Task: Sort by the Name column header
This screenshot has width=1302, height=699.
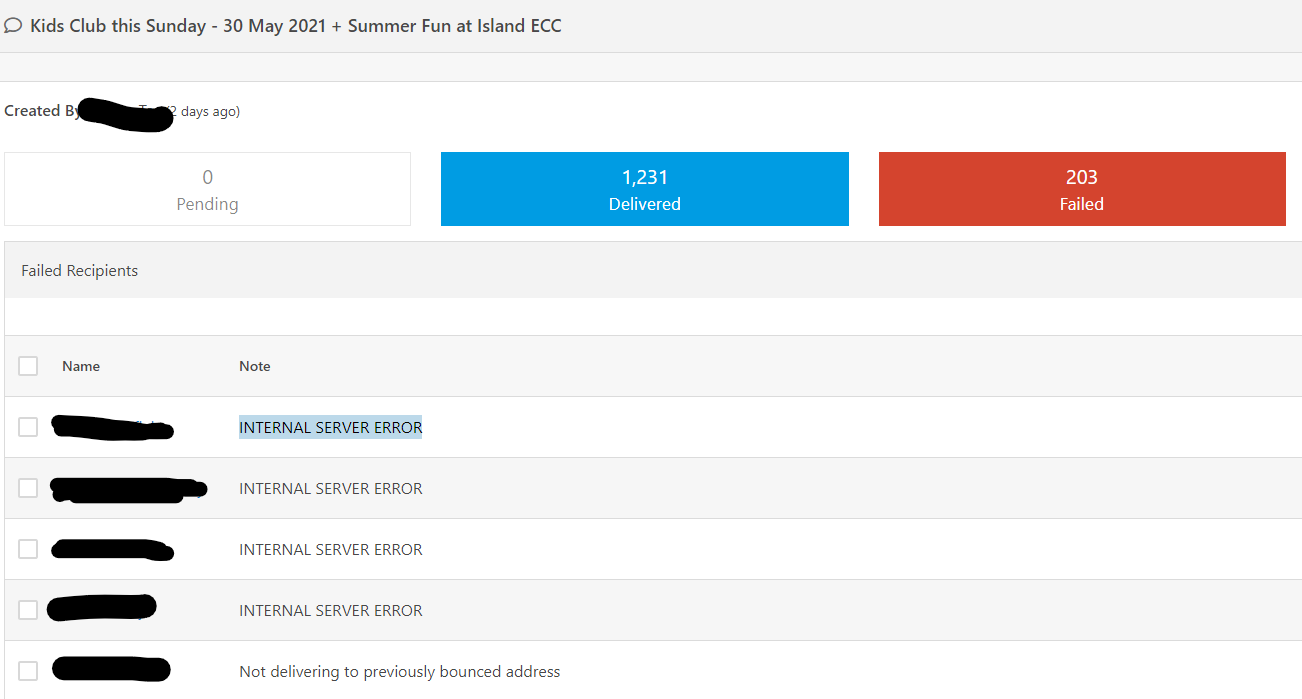Action: click(x=81, y=366)
